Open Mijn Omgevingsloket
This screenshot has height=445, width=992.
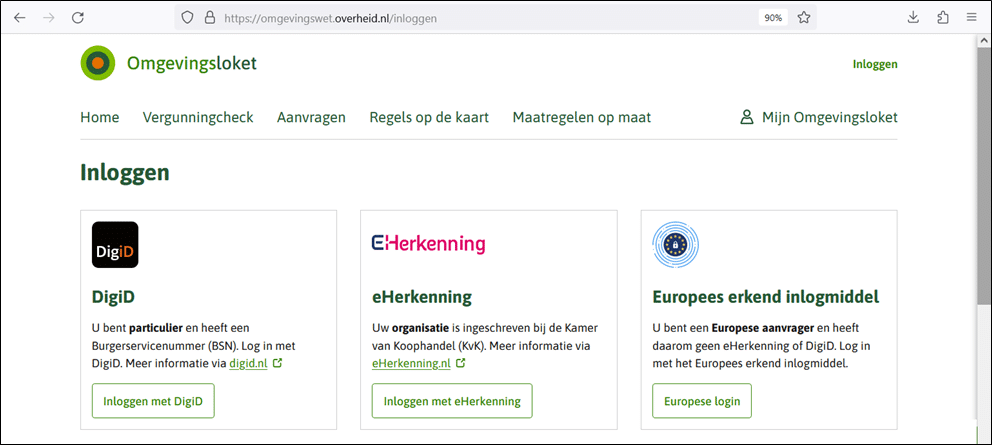(829, 117)
